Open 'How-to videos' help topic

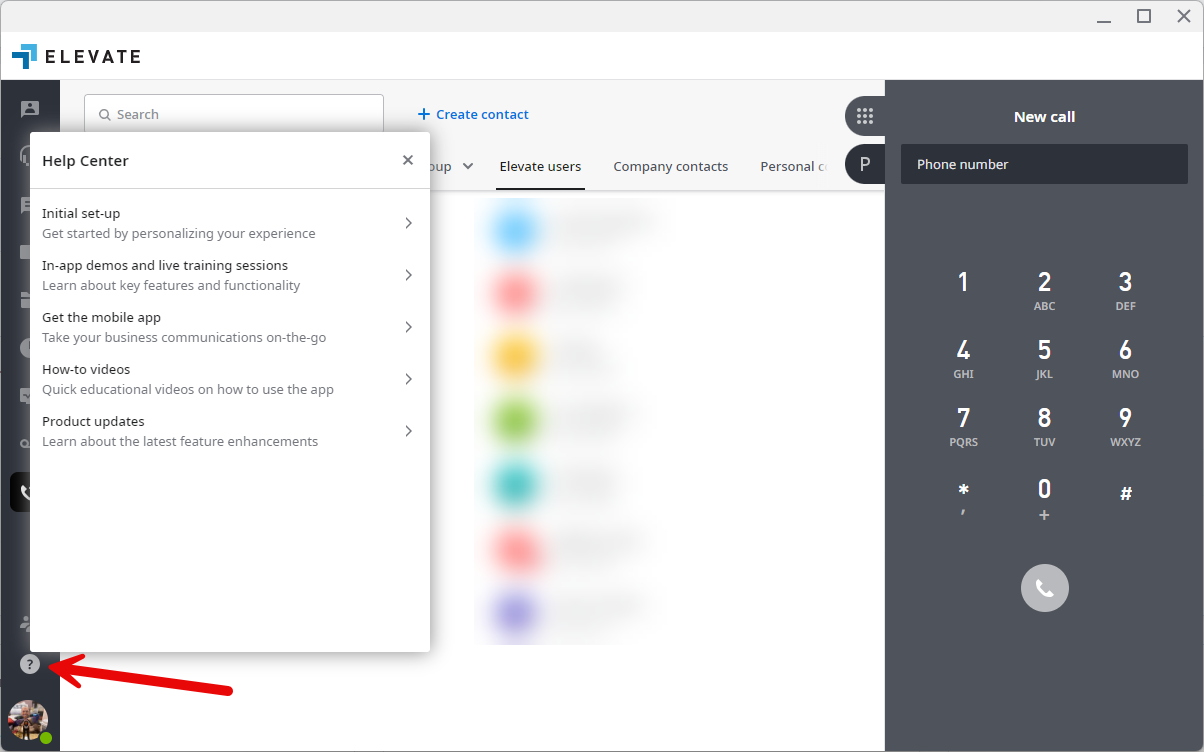coord(230,379)
